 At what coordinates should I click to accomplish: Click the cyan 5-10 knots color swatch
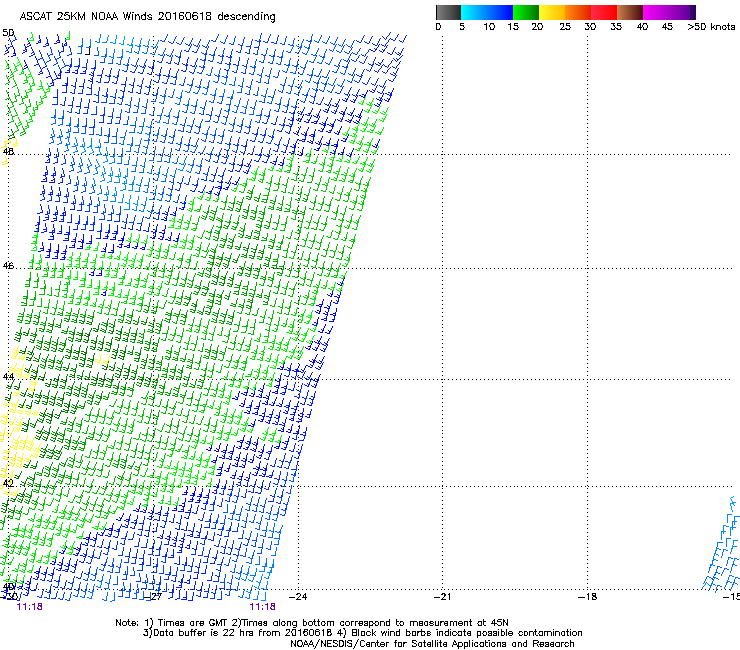click(473, 12)
